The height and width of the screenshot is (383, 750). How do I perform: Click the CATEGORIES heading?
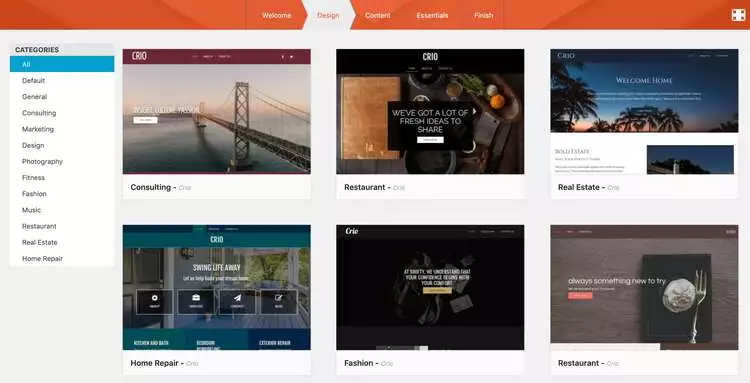pos(37,50)
